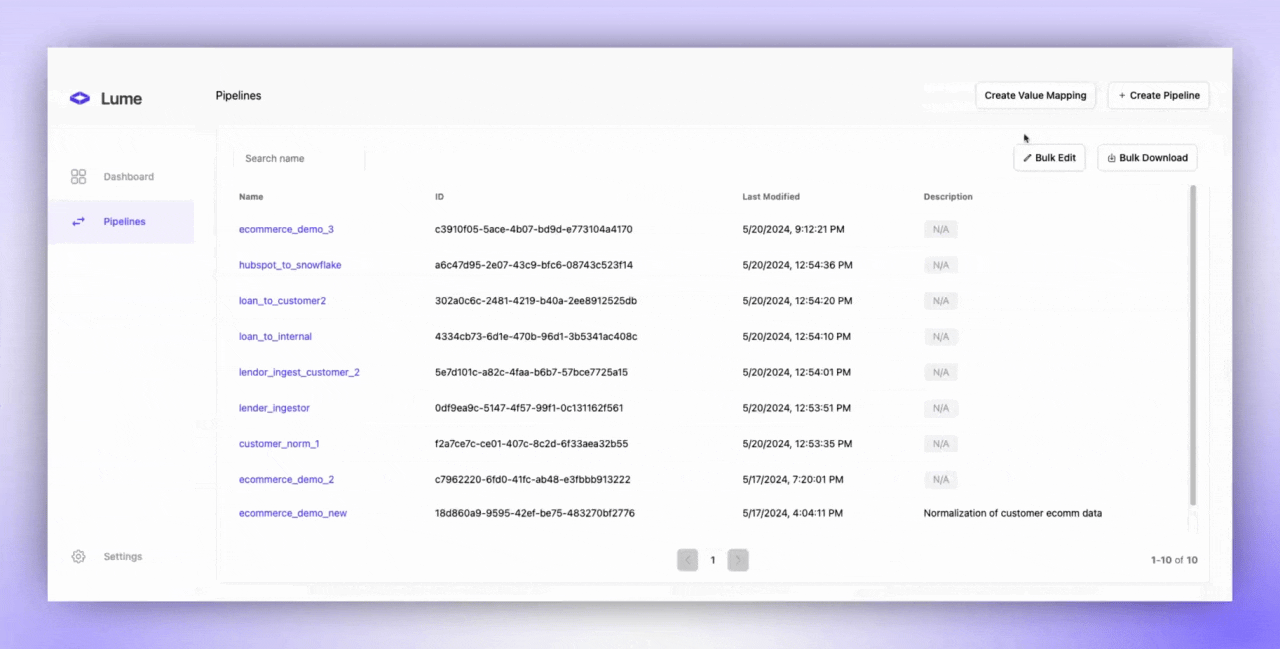Open Settings from the sidebar
Image resolution: width=1280 pixels, height=649 pixels.
coord(123,557)
